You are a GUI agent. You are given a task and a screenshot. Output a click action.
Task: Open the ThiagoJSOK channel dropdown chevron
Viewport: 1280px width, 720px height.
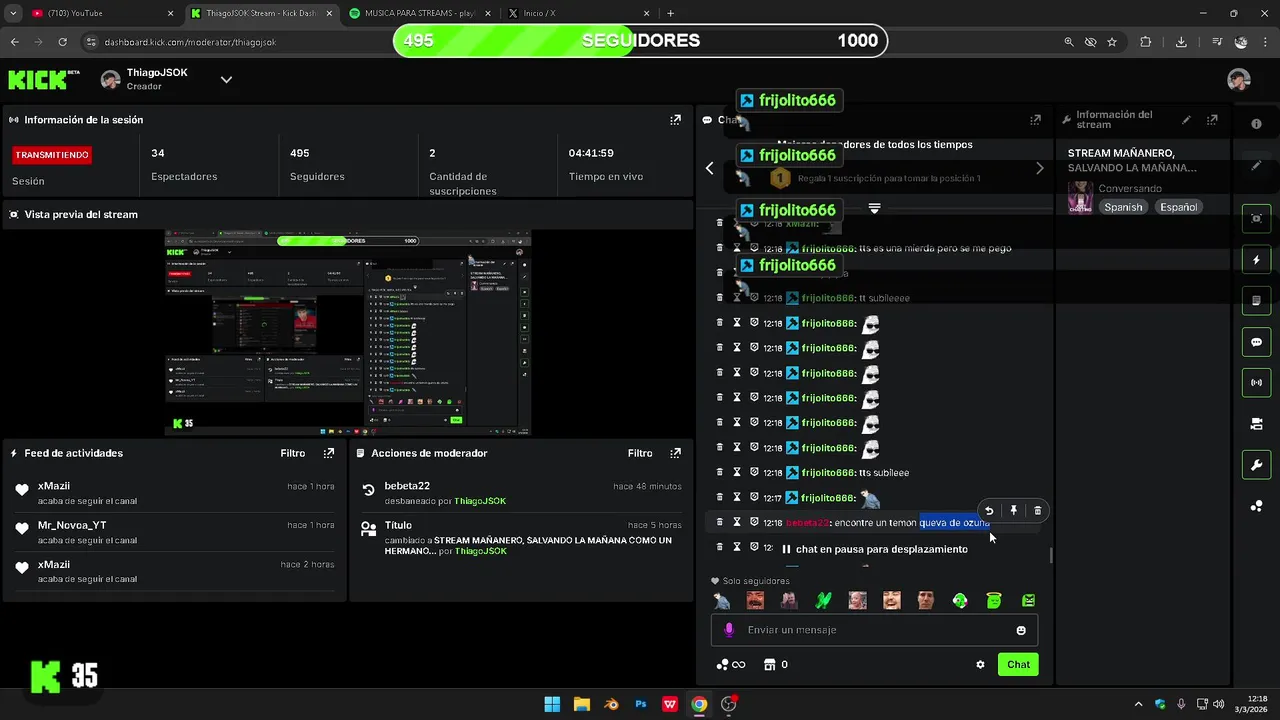(226, 80)
